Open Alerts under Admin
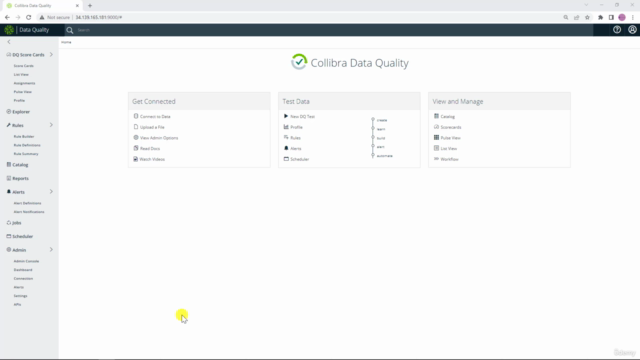Image resolution: width=640 pixels, height=360 pixels. click(19, 287)
